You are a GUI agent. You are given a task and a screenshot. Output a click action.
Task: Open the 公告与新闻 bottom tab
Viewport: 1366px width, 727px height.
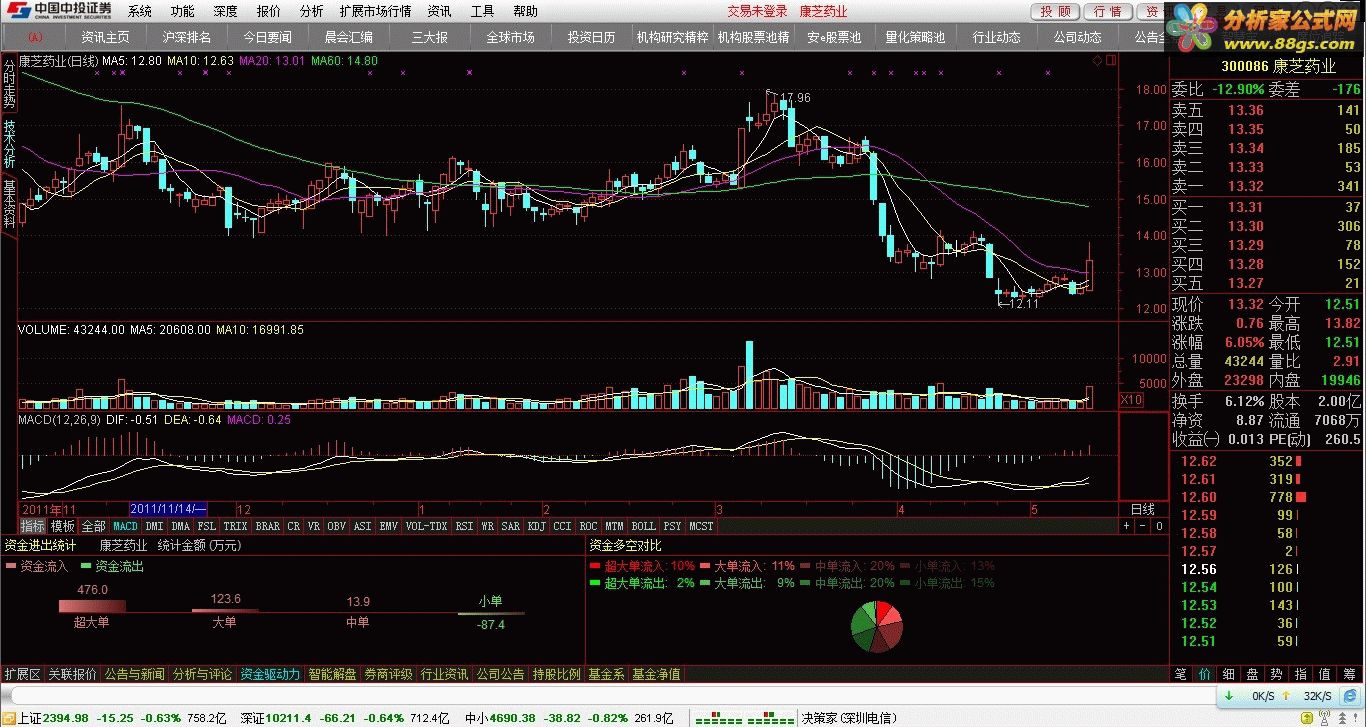135,674
